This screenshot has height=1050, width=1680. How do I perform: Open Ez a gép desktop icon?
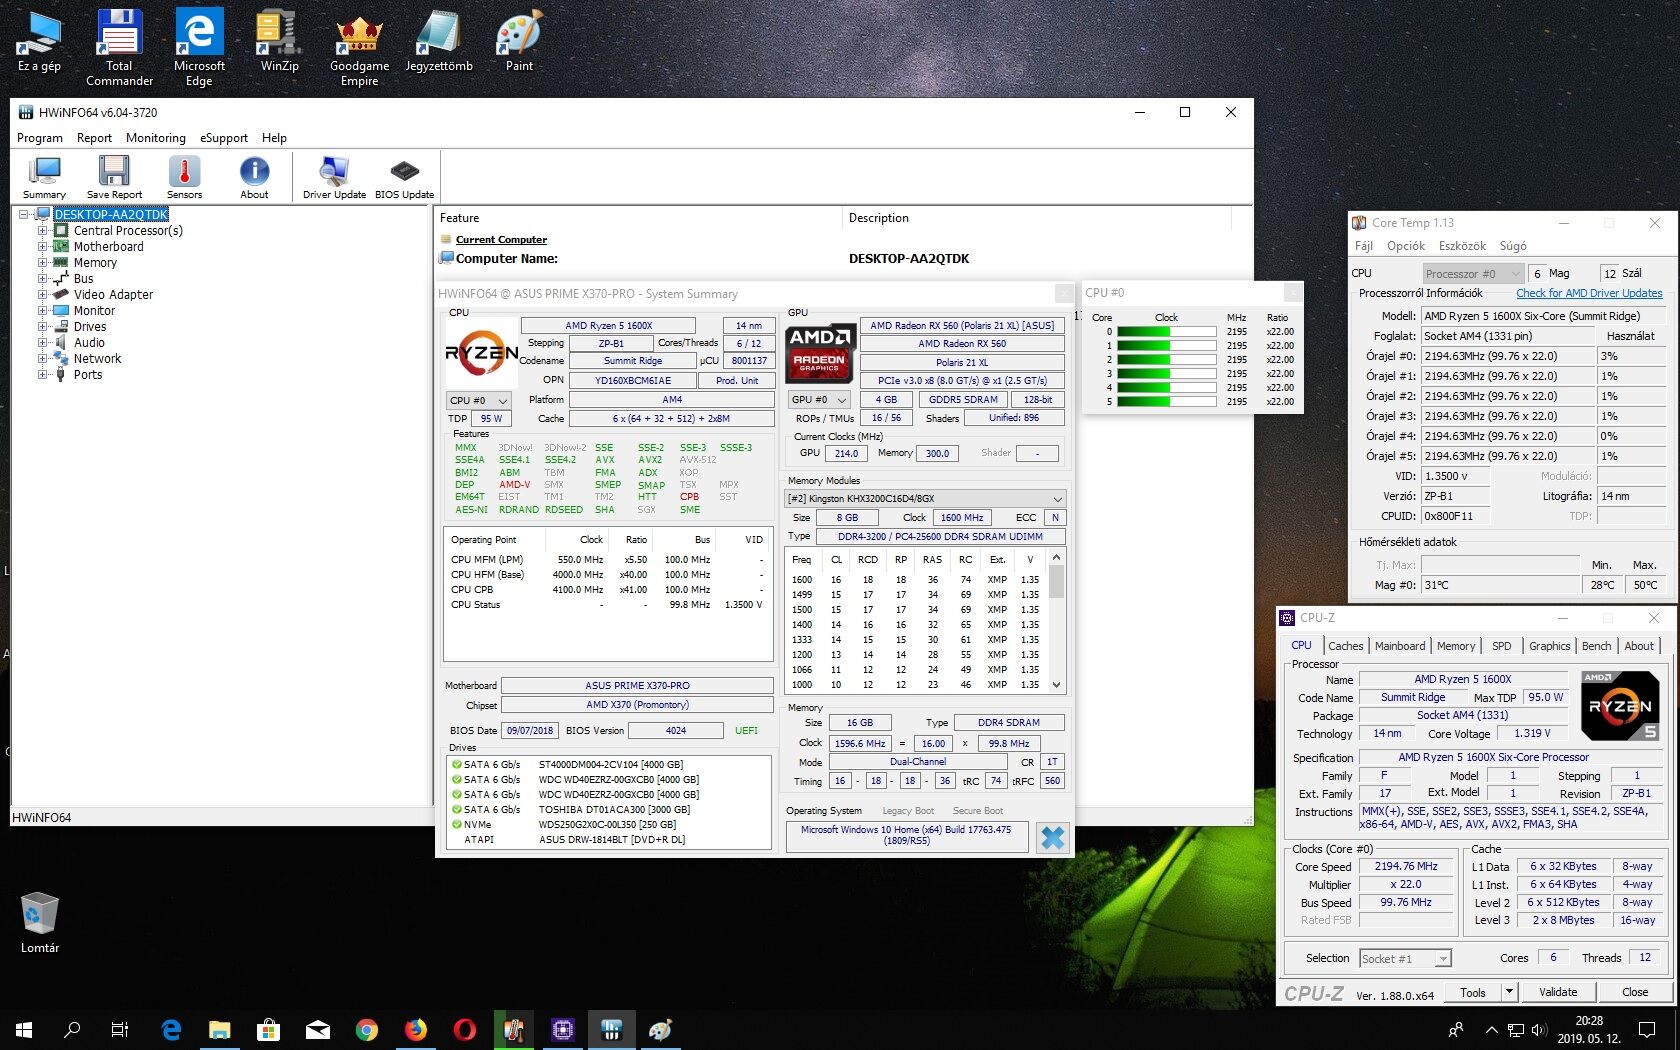39,42
